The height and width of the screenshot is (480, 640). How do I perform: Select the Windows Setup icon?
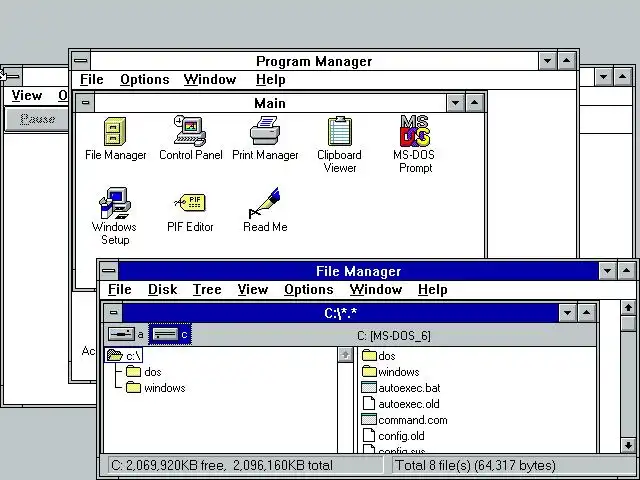point(114,216)
